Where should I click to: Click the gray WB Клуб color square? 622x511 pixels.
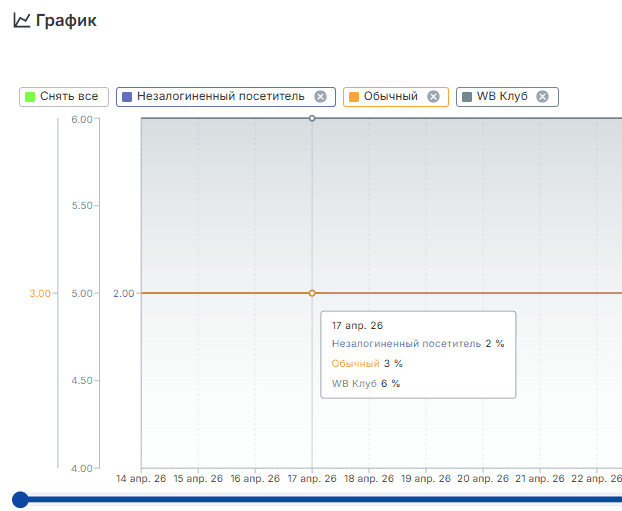[467, 97]
